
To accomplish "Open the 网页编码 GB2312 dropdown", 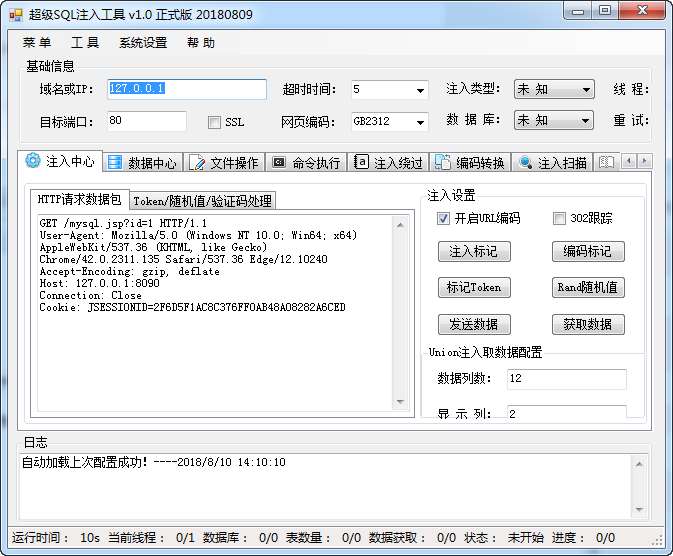I will (420, 122).
